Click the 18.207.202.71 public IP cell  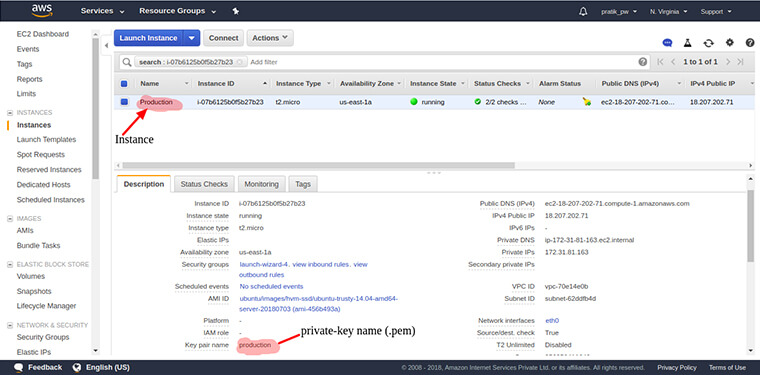[x=712, y=102]
